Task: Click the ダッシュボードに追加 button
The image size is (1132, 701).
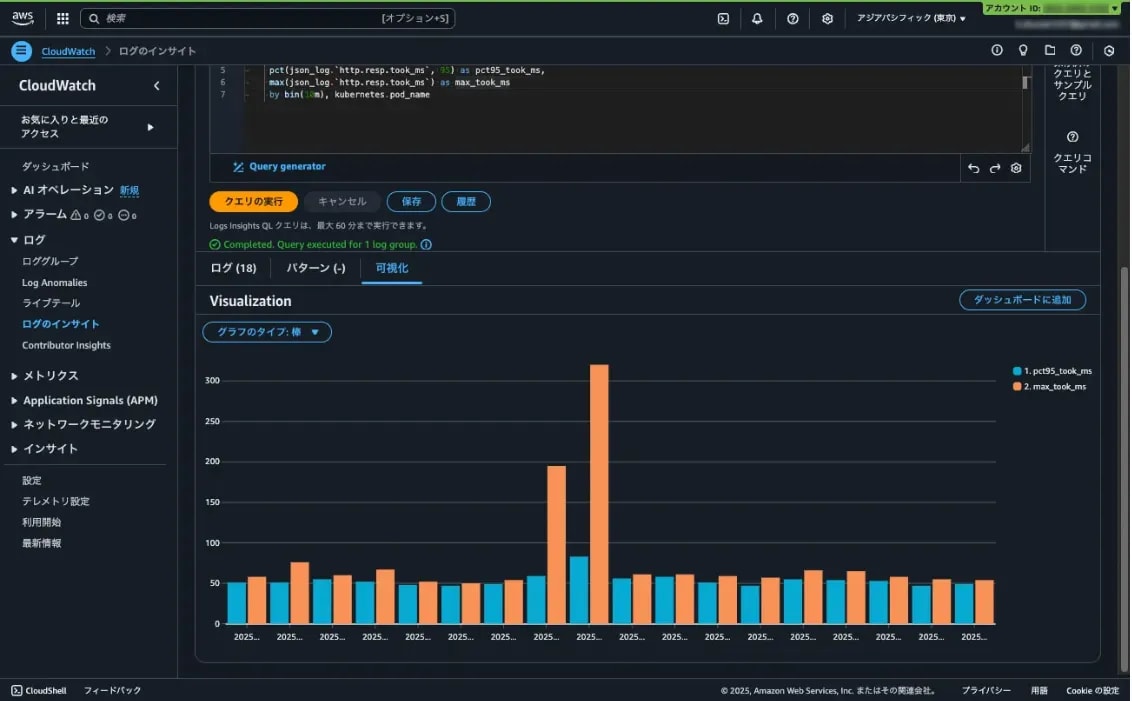Action: tap(1022, 300)
